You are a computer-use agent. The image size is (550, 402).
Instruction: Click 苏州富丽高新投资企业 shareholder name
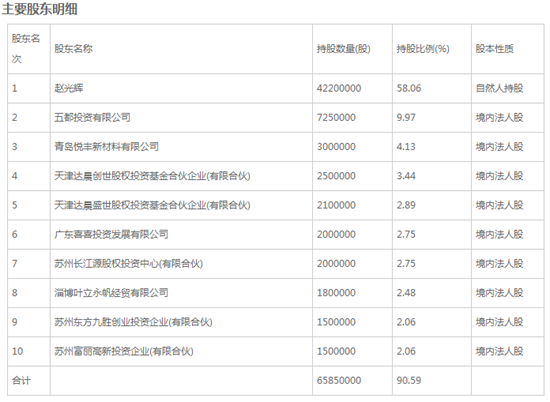coord(124,351)
